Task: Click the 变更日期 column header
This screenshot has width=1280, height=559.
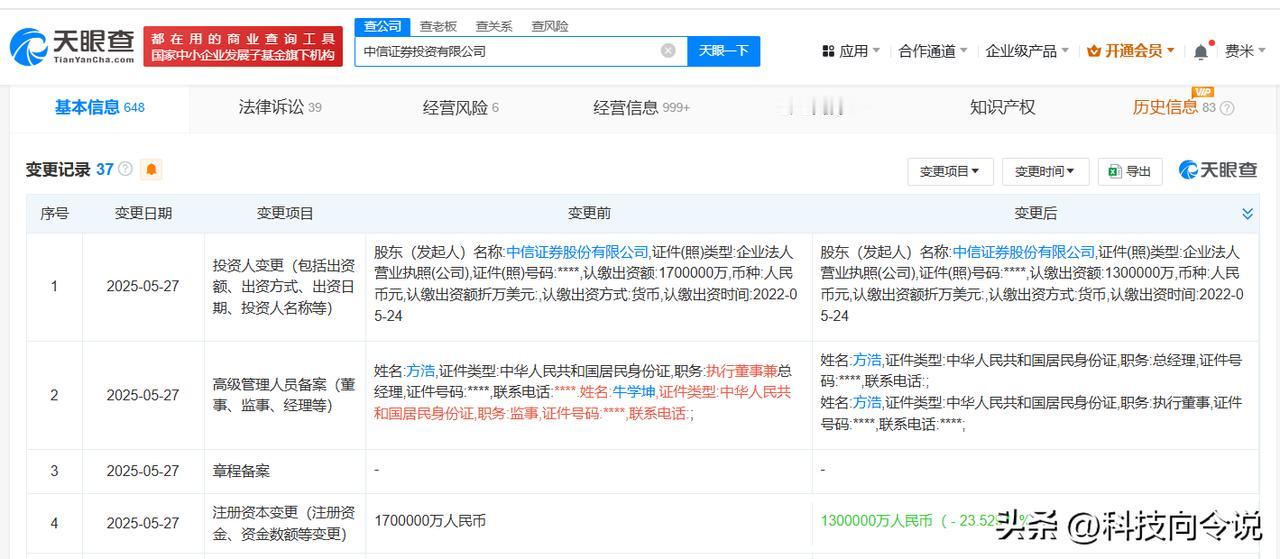Action: (143, 213)
